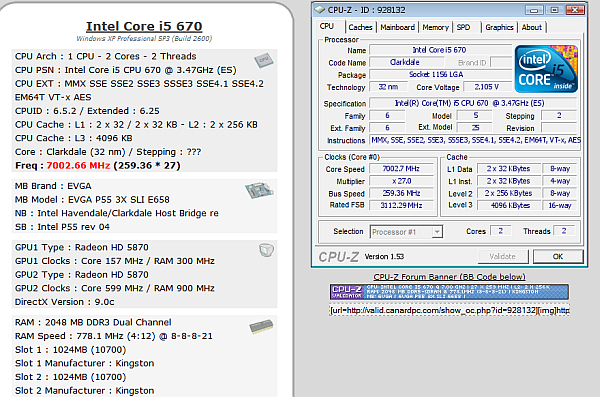600x397 pixels.
Task: Select the CPU tab
Action: (x=327, y=26)
